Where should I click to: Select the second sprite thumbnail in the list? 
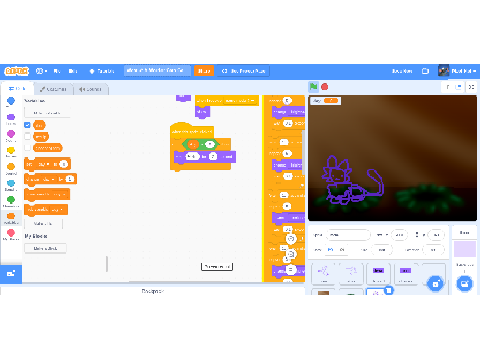pos(351,273)
